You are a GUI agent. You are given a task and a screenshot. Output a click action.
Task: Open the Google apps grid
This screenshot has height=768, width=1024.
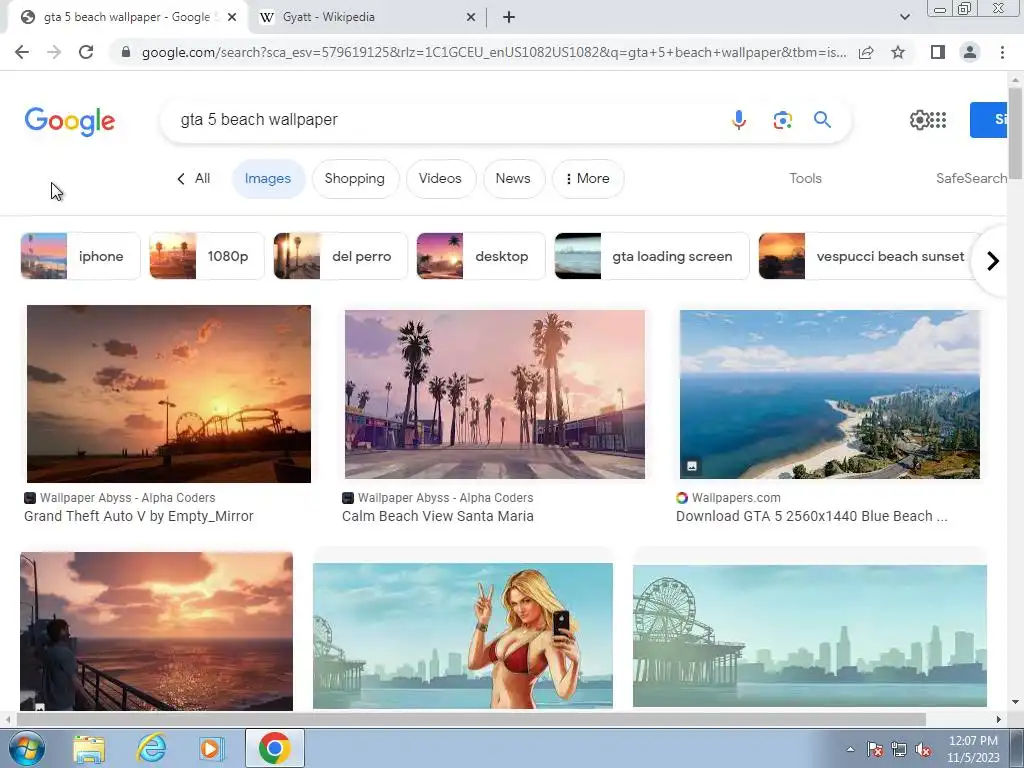[x=938, y=120]
